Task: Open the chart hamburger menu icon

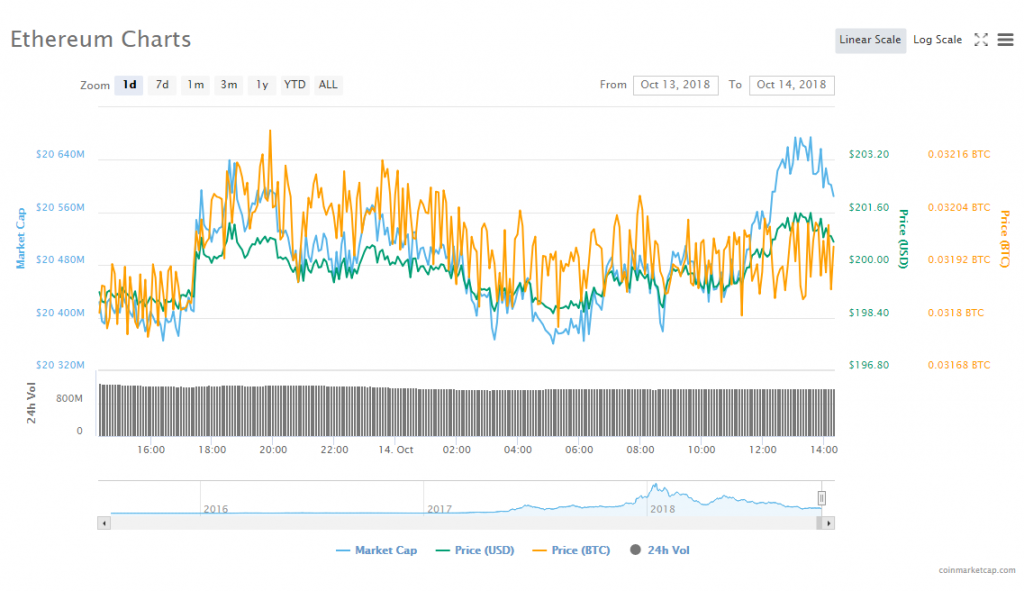Action: tap(1005, 40)
